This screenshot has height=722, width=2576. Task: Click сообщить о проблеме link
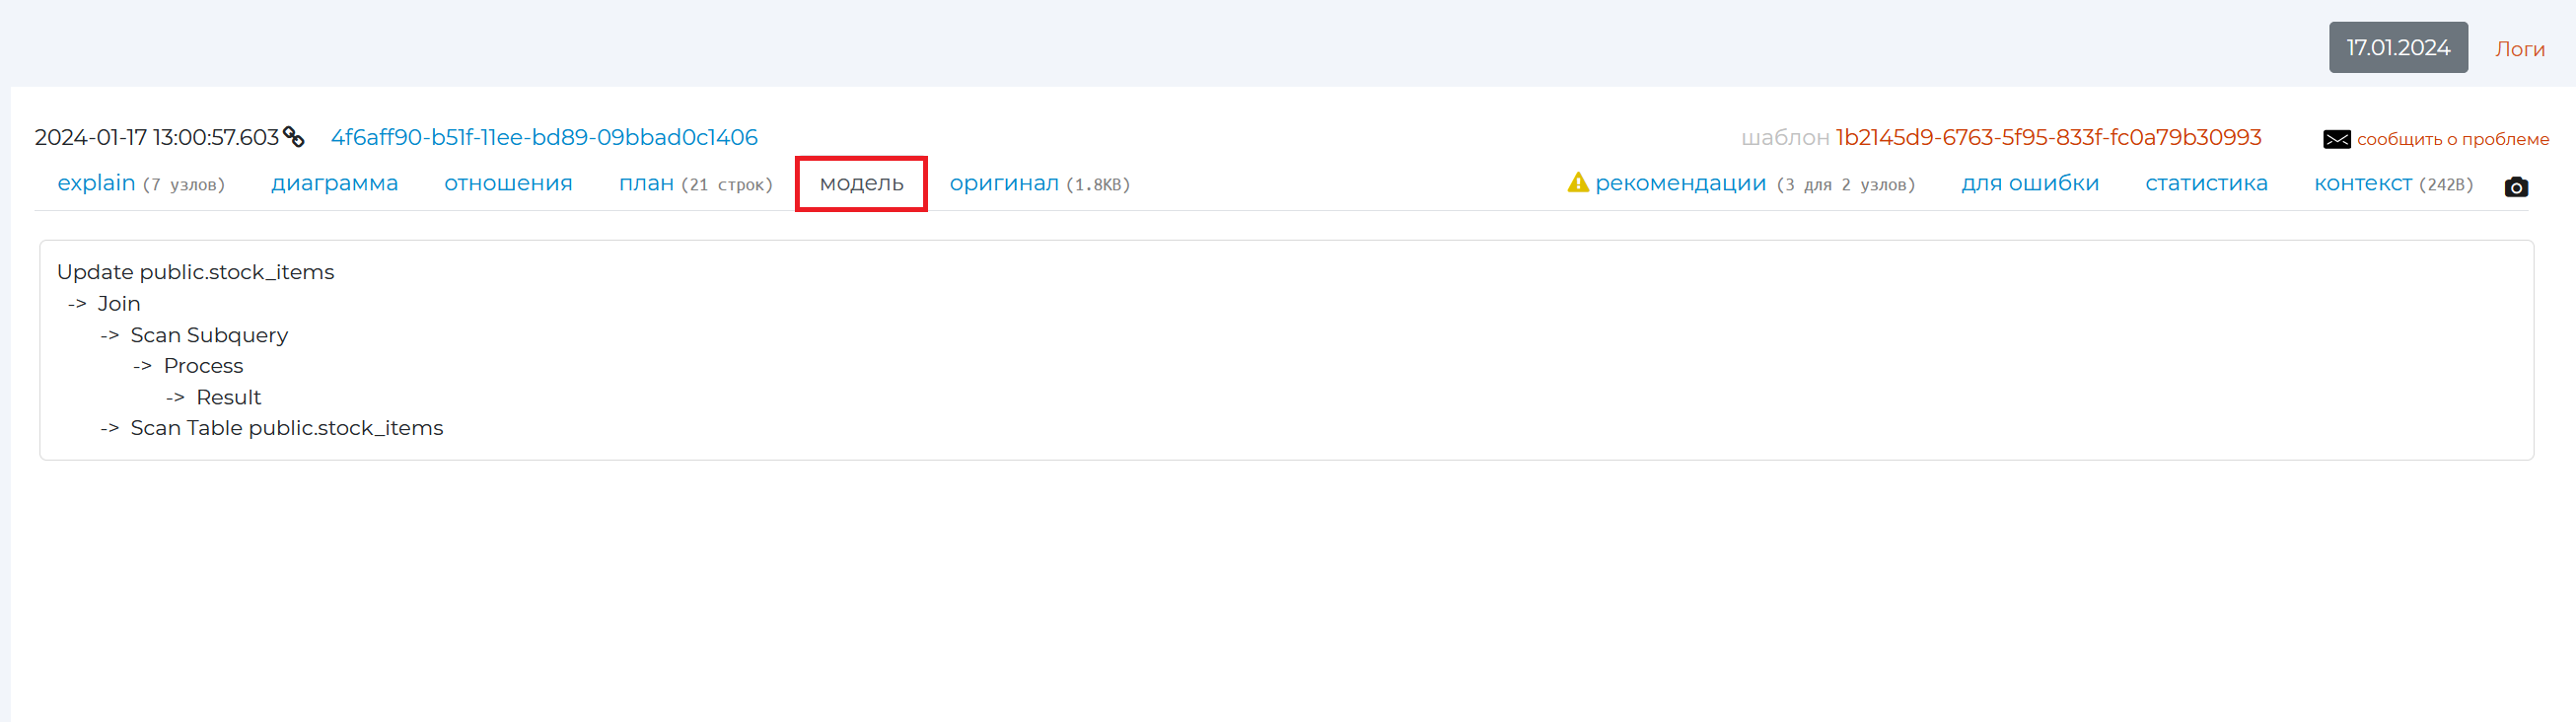[x=2452, y=139]
